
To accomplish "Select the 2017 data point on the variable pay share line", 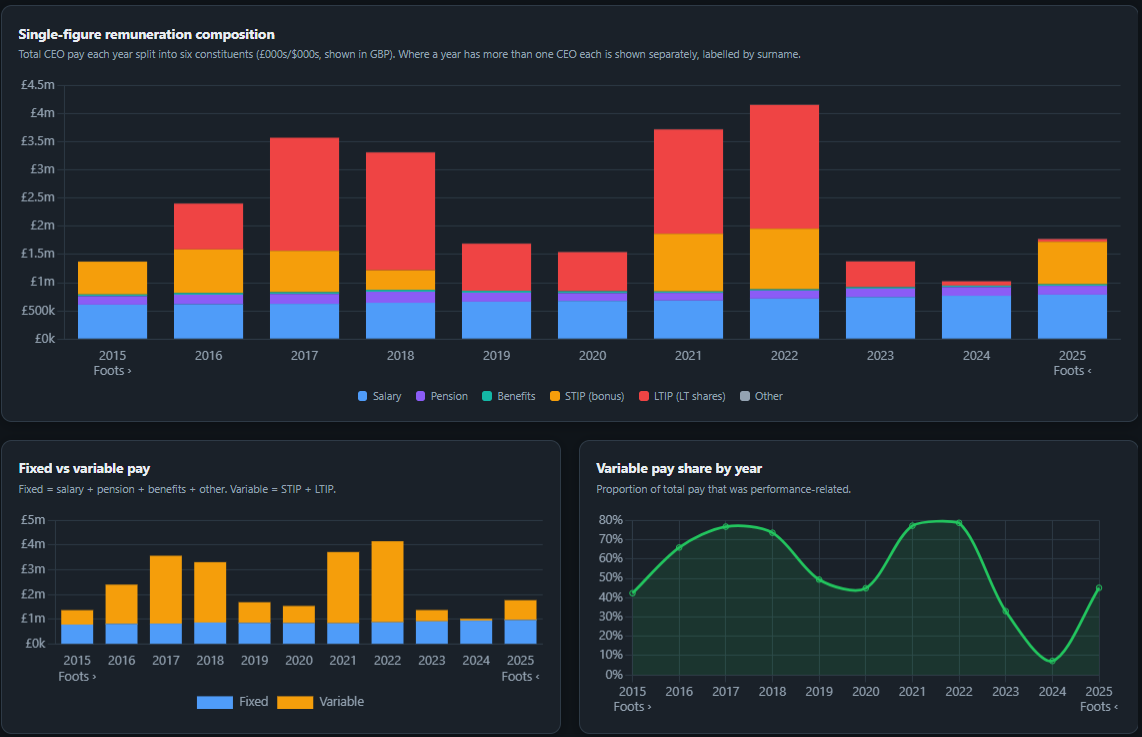I will [x=725, y=527].
